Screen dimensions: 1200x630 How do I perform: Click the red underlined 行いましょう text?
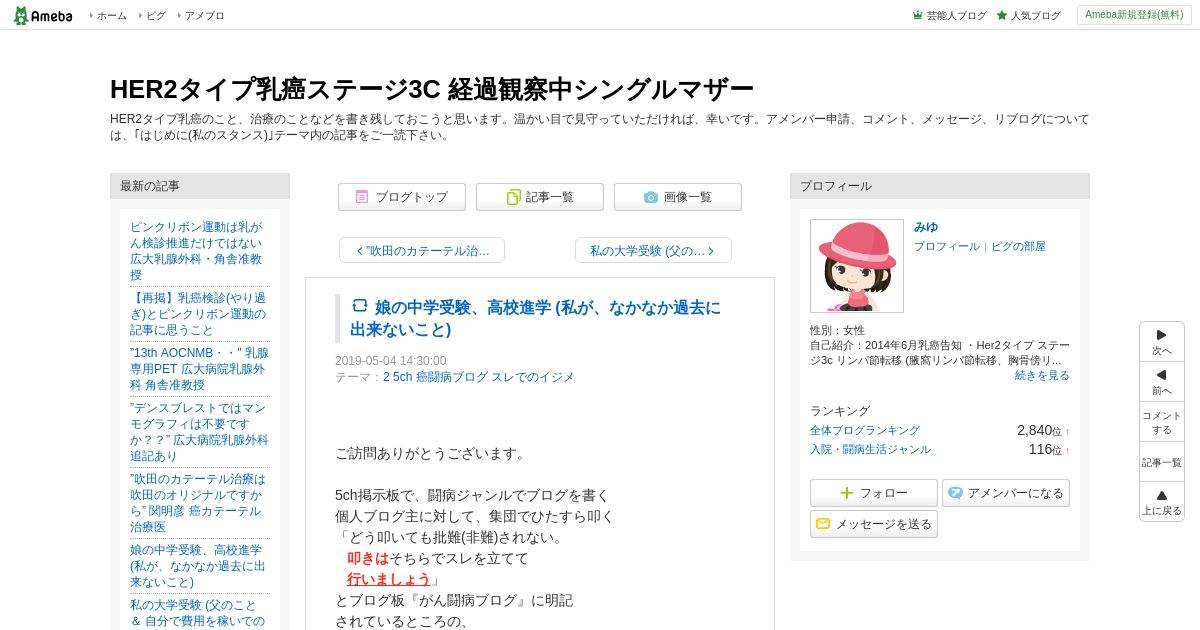coord(389,579)
